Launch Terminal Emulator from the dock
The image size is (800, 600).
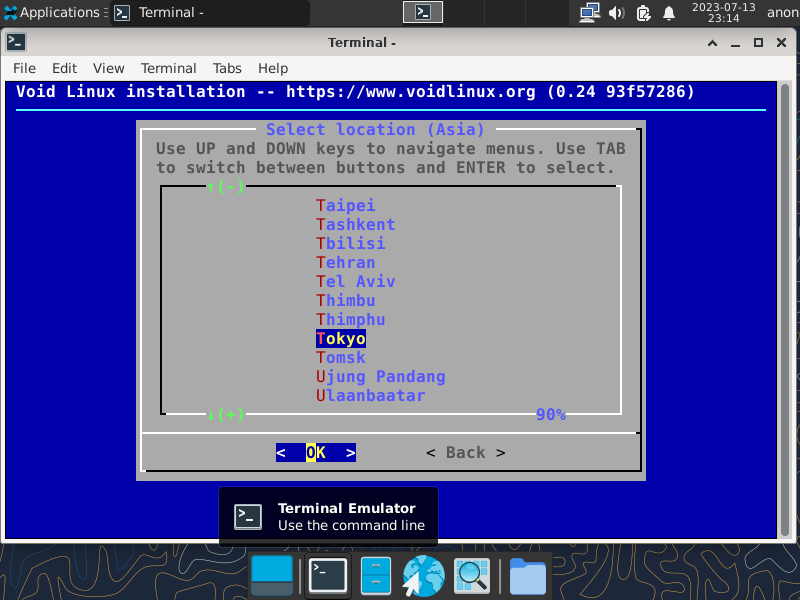tap(328, 576)
